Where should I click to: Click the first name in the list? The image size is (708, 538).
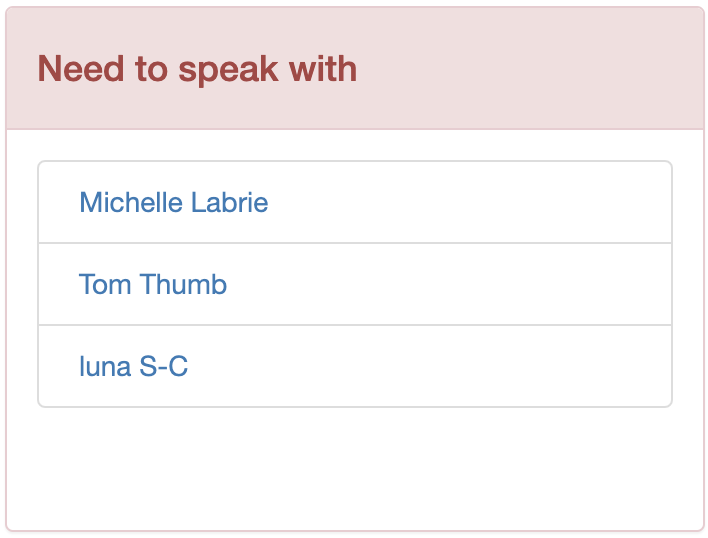click(x=173, y=203)
